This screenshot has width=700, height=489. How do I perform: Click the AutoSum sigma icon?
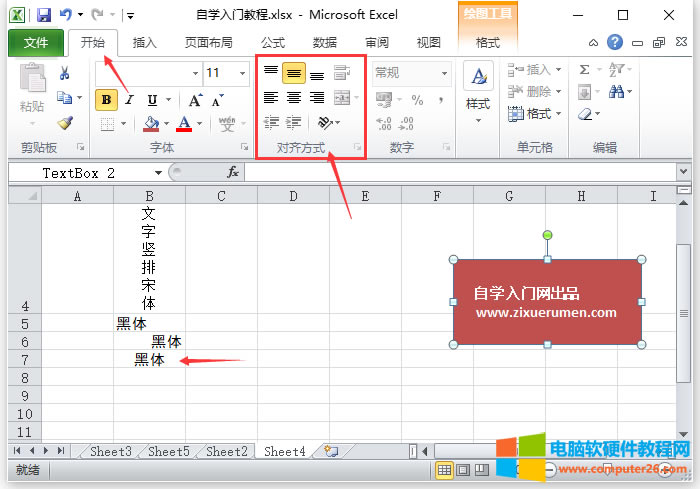click(584, 70)
